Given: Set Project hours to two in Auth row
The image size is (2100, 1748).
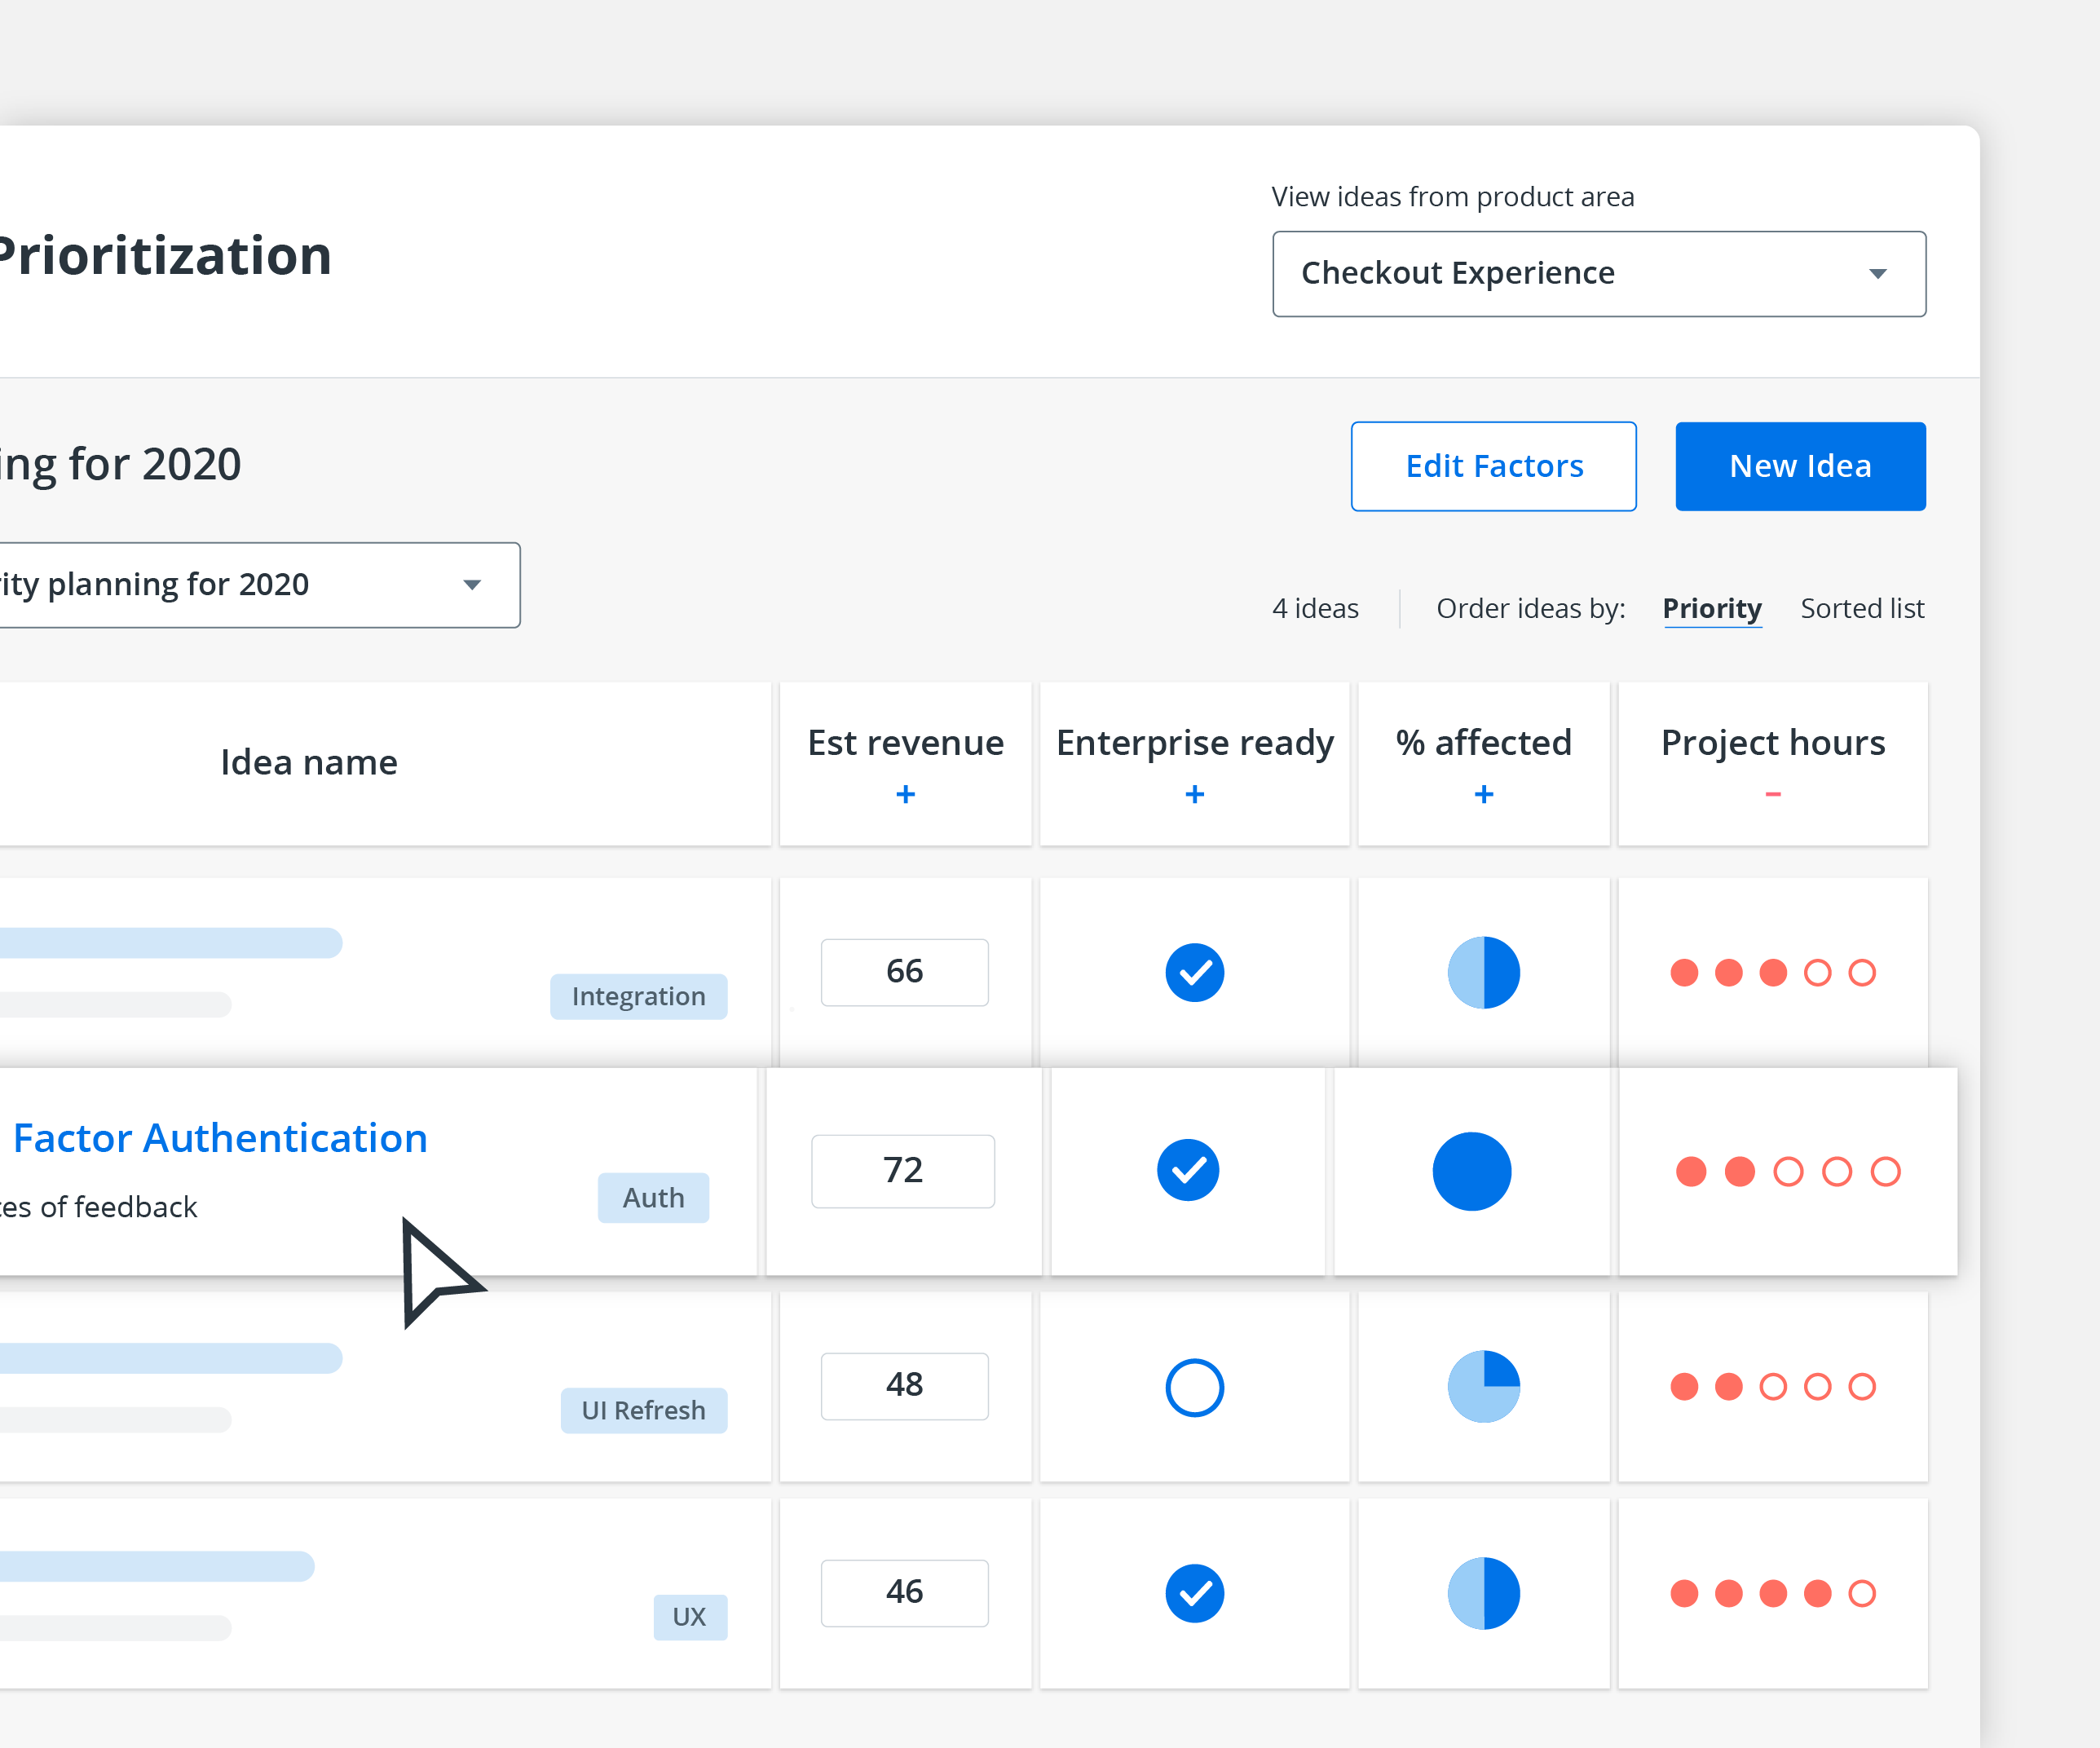Looking at the screenshot, I should click(1739, 1171).
